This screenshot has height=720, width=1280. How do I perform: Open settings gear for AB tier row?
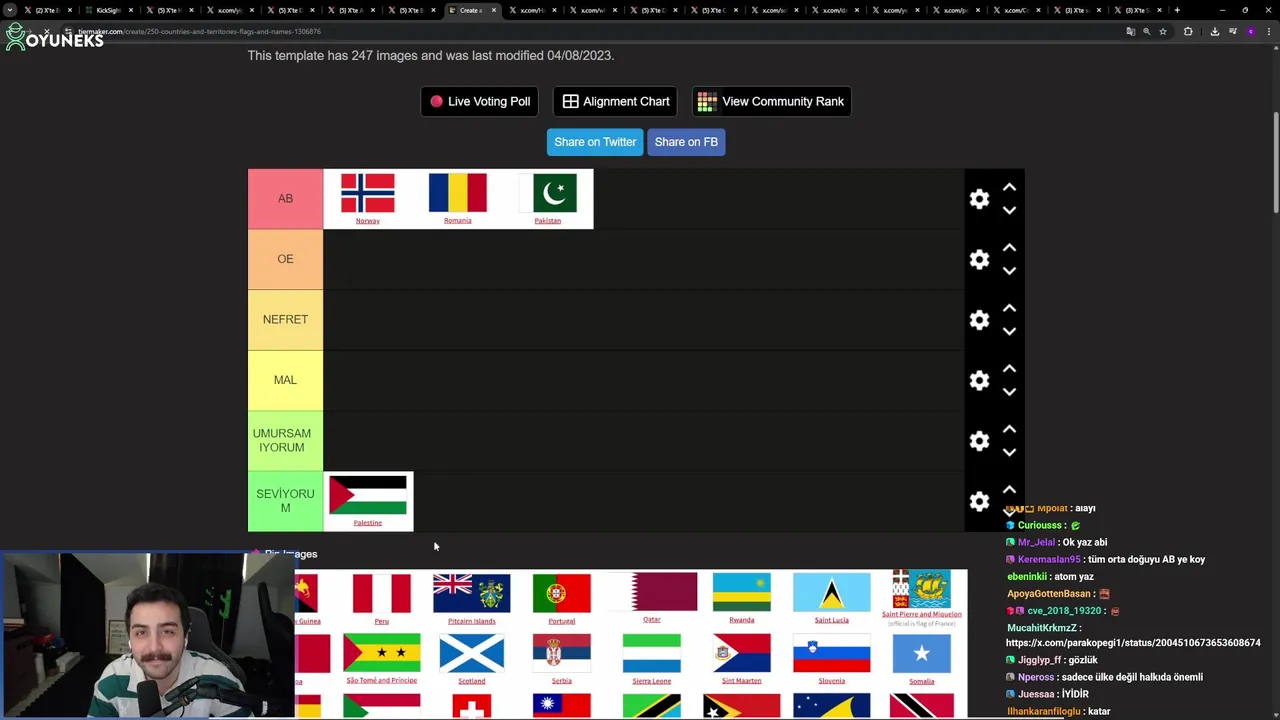click(x=979, y=199)
